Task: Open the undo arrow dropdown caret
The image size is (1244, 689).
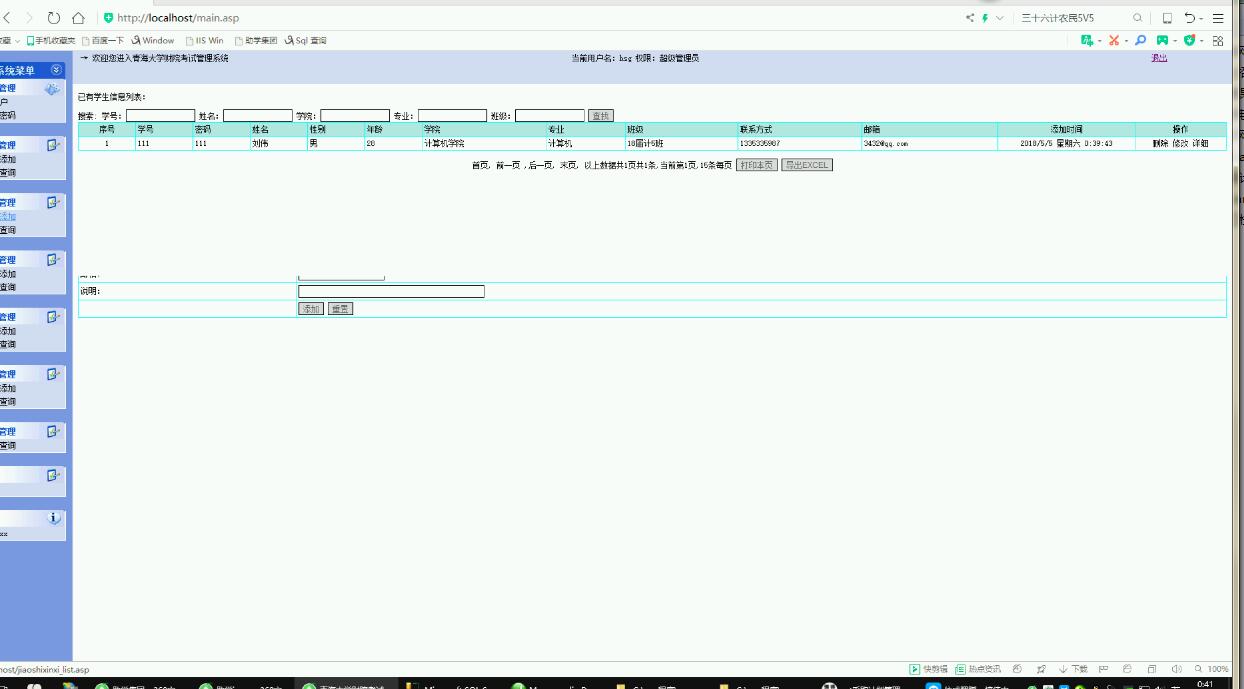Action: point(1201,18)
